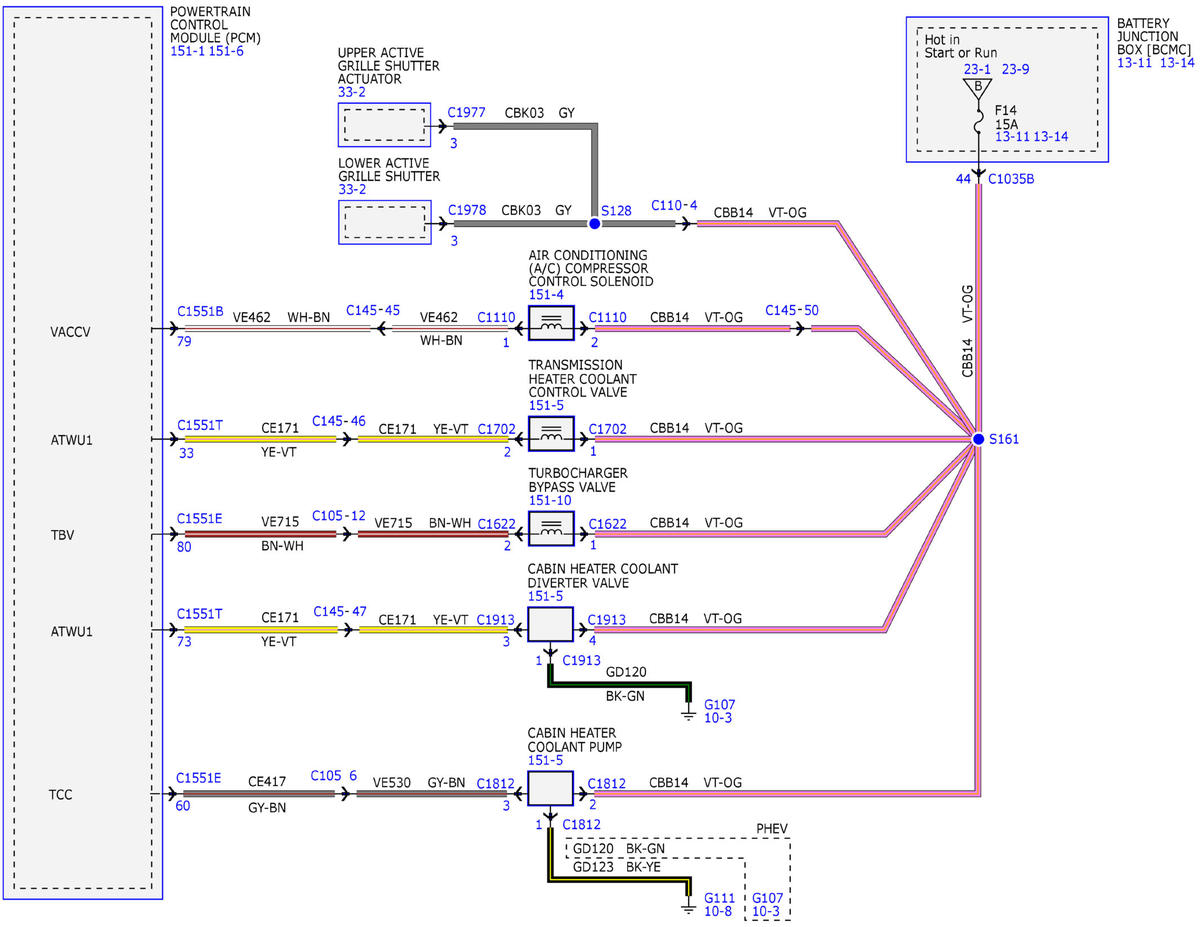This screenshot has width=1200, height=927.
Task: Open the S128 splice link
Action: (x=616, y=211)
